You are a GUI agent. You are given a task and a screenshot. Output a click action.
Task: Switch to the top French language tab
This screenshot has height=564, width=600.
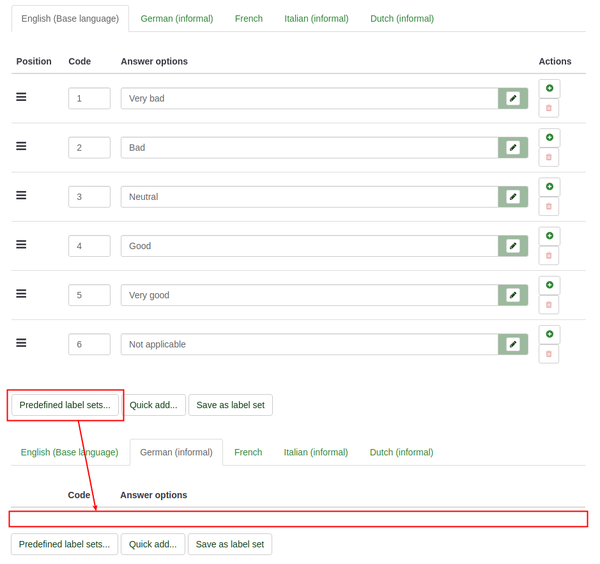249,18
